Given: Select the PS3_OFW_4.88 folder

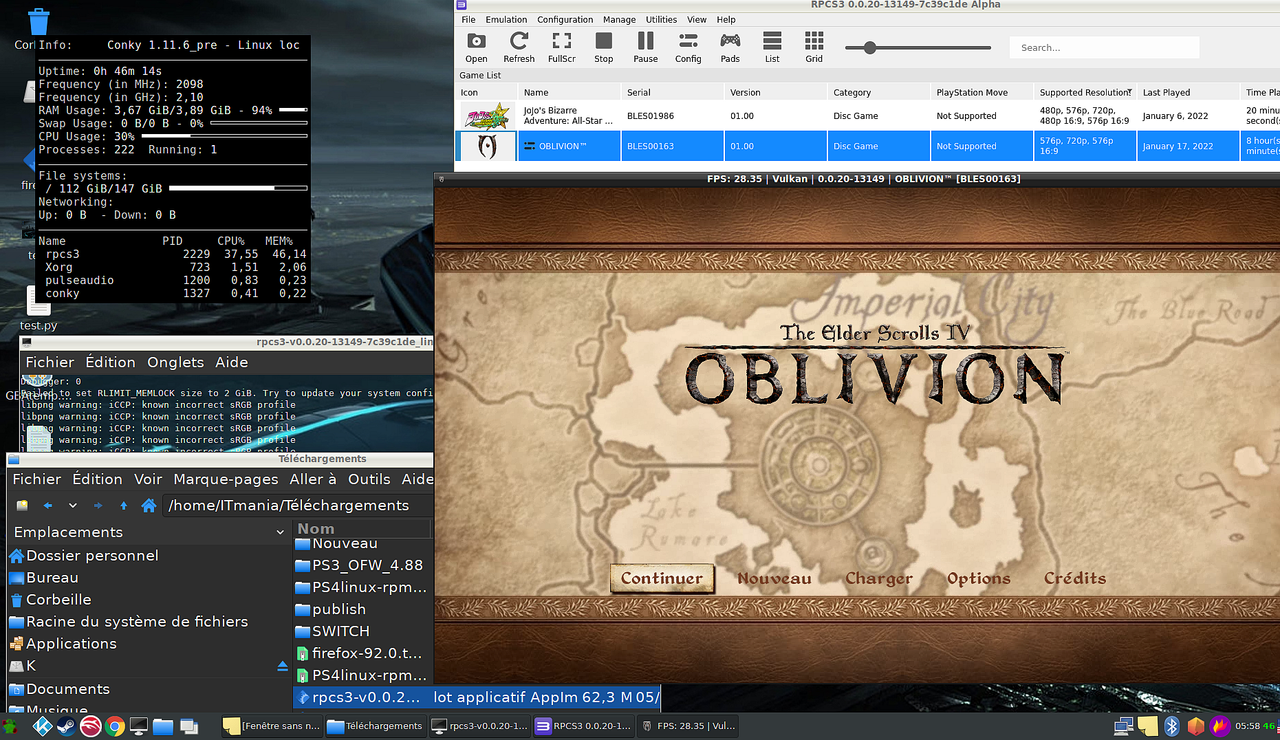Looking at the screenshot, I should coord(360,565).
